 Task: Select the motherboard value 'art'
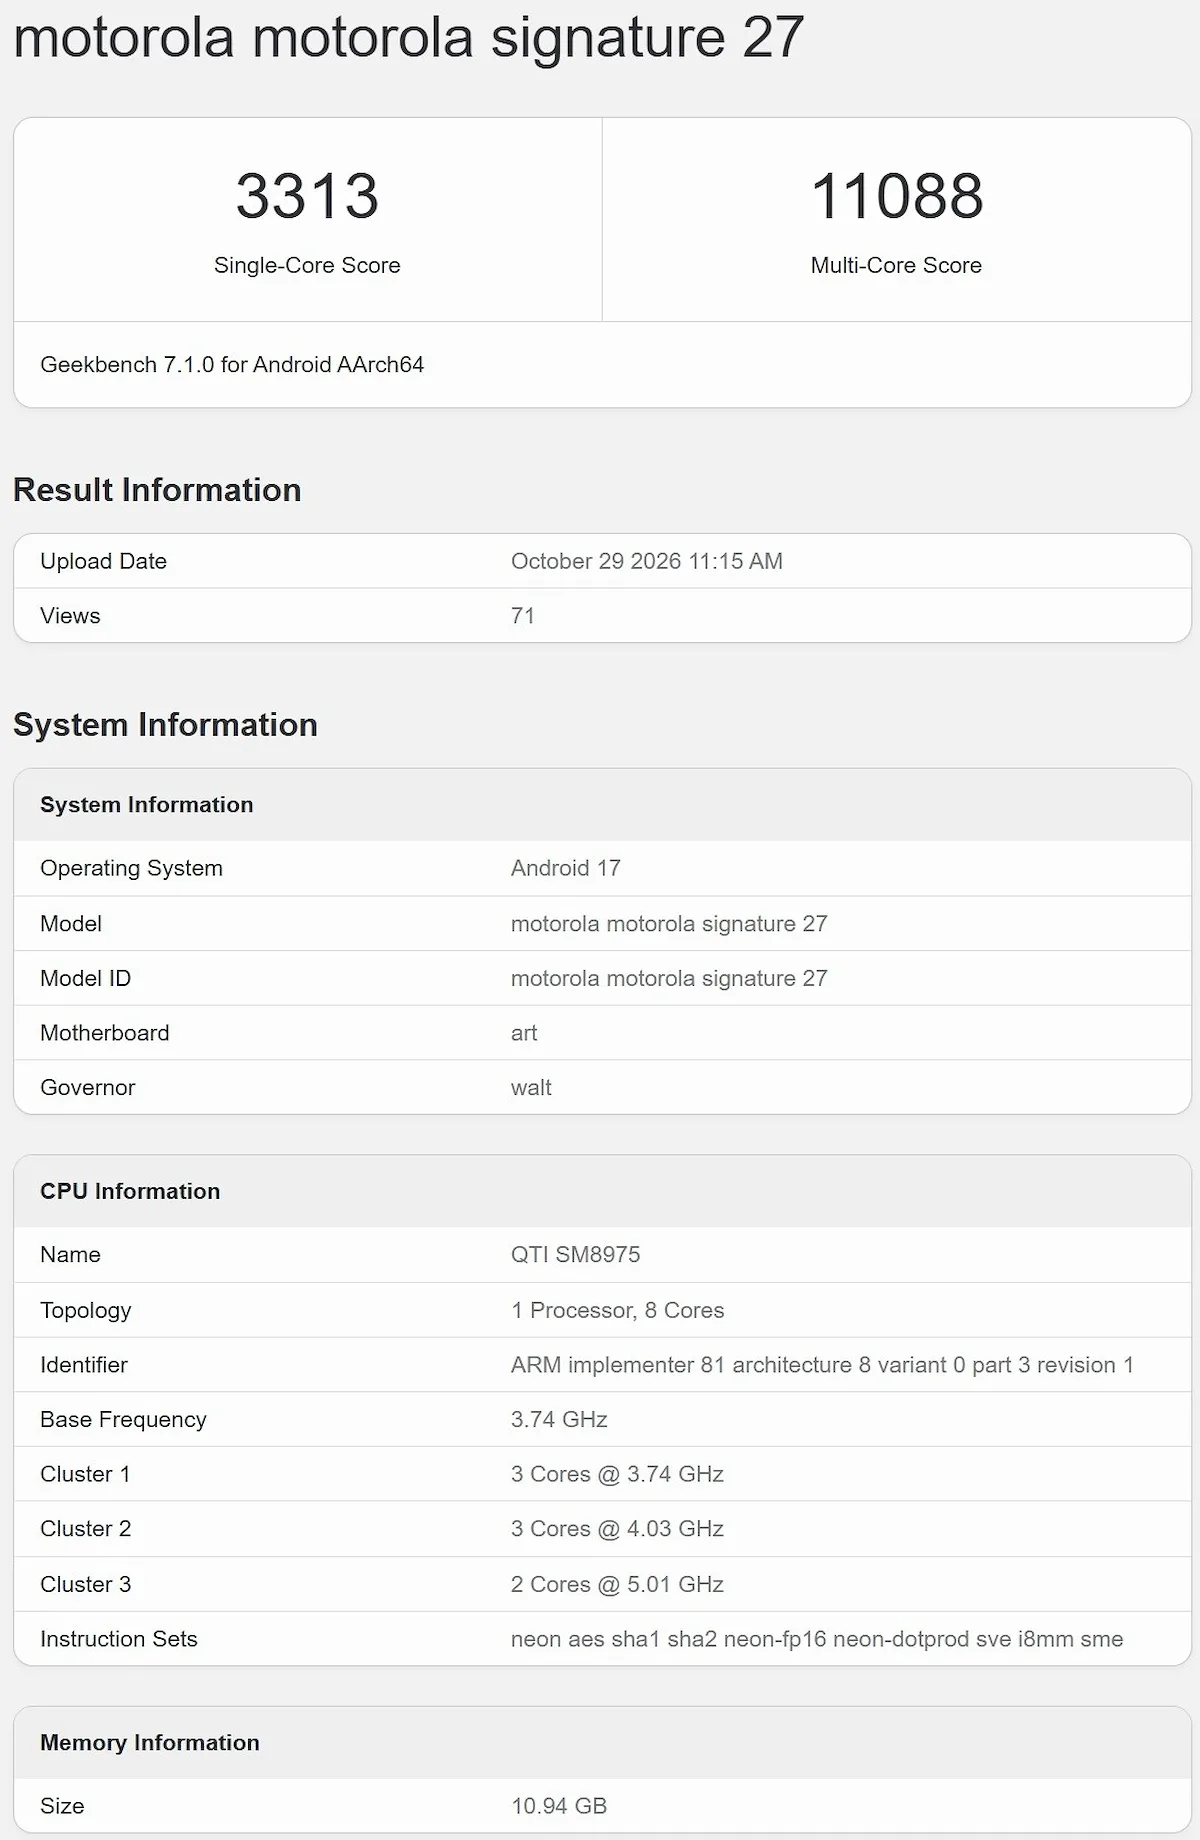point(524,1033)
